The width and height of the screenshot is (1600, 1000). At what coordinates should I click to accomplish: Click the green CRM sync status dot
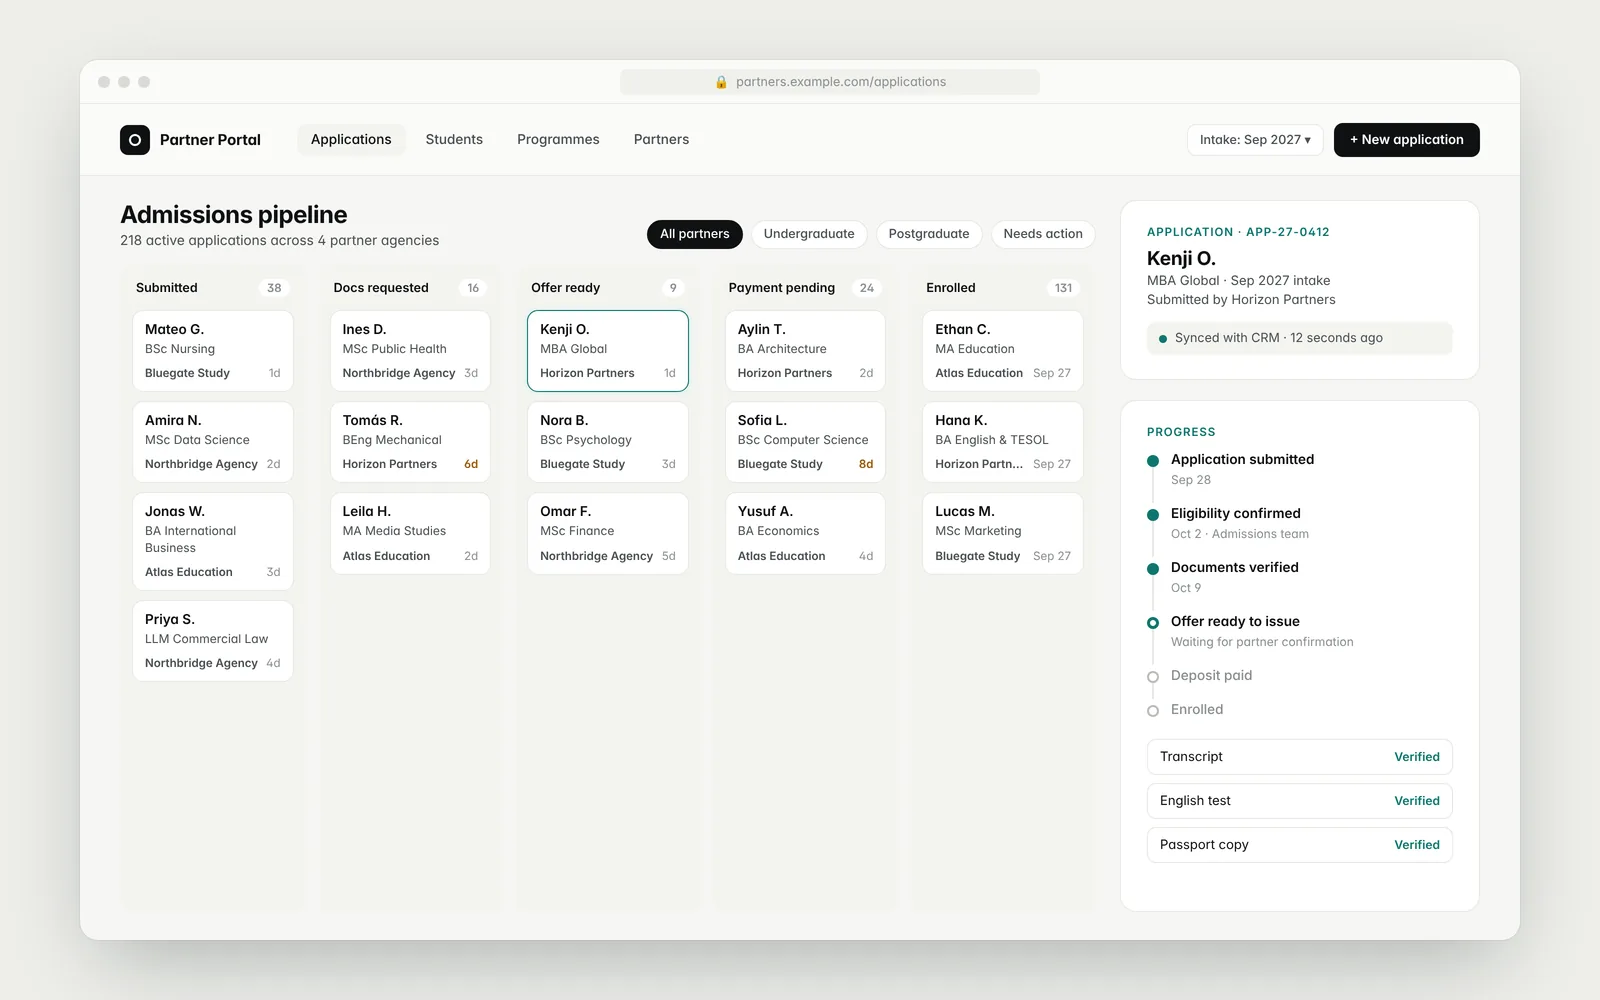(1163, 339)
